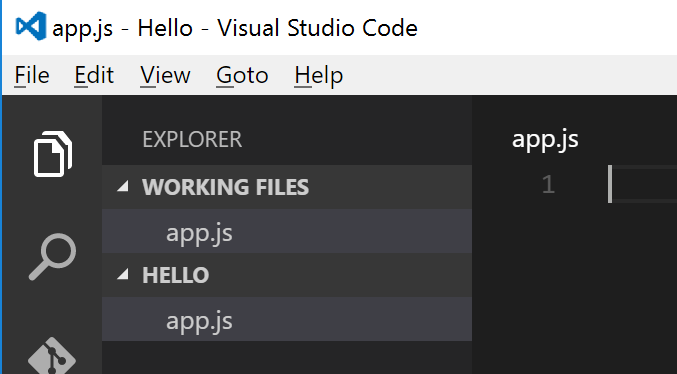Click line number 1 in editor gutter
Screen dimensions: 677x374
(x=548, y=184)
